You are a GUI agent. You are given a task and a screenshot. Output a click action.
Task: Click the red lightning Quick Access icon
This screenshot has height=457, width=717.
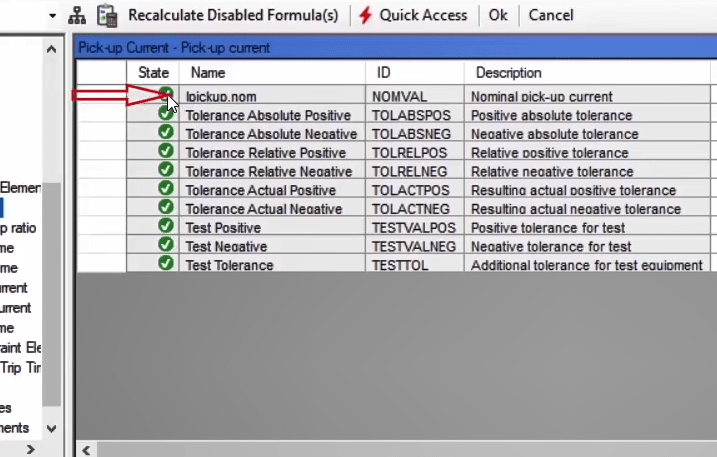click(365, 15)
